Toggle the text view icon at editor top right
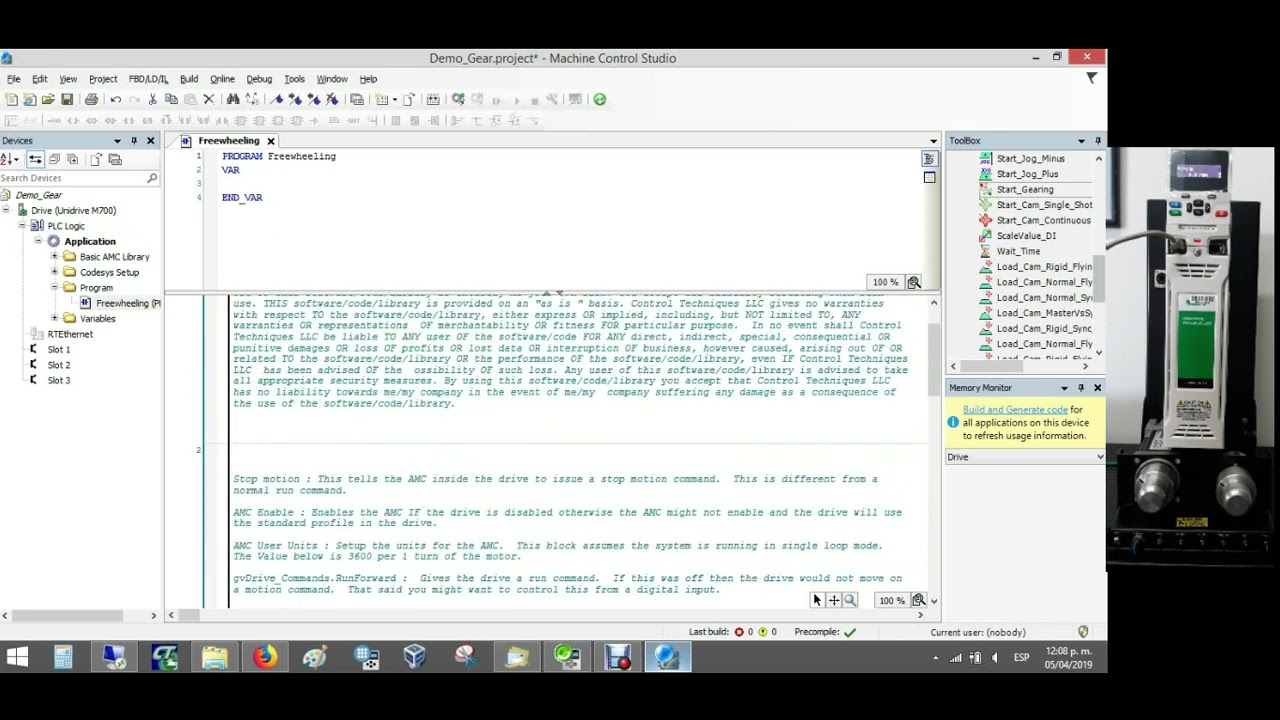The width and height of the screenshot is (1280, 720). coord(929,159)
